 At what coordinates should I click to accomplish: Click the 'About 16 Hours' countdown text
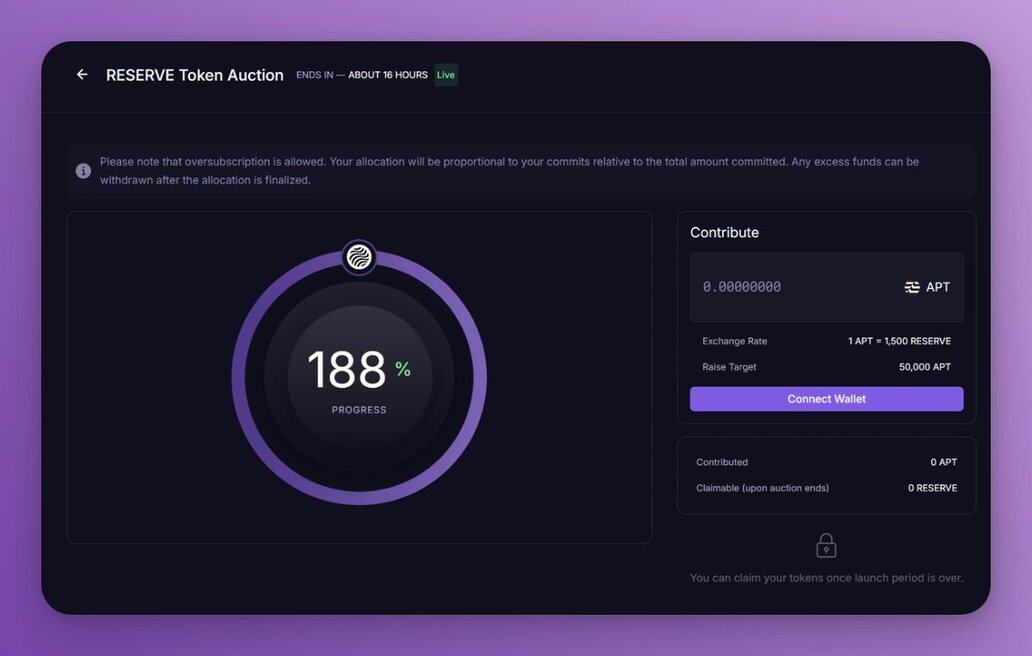click(388, 75)
